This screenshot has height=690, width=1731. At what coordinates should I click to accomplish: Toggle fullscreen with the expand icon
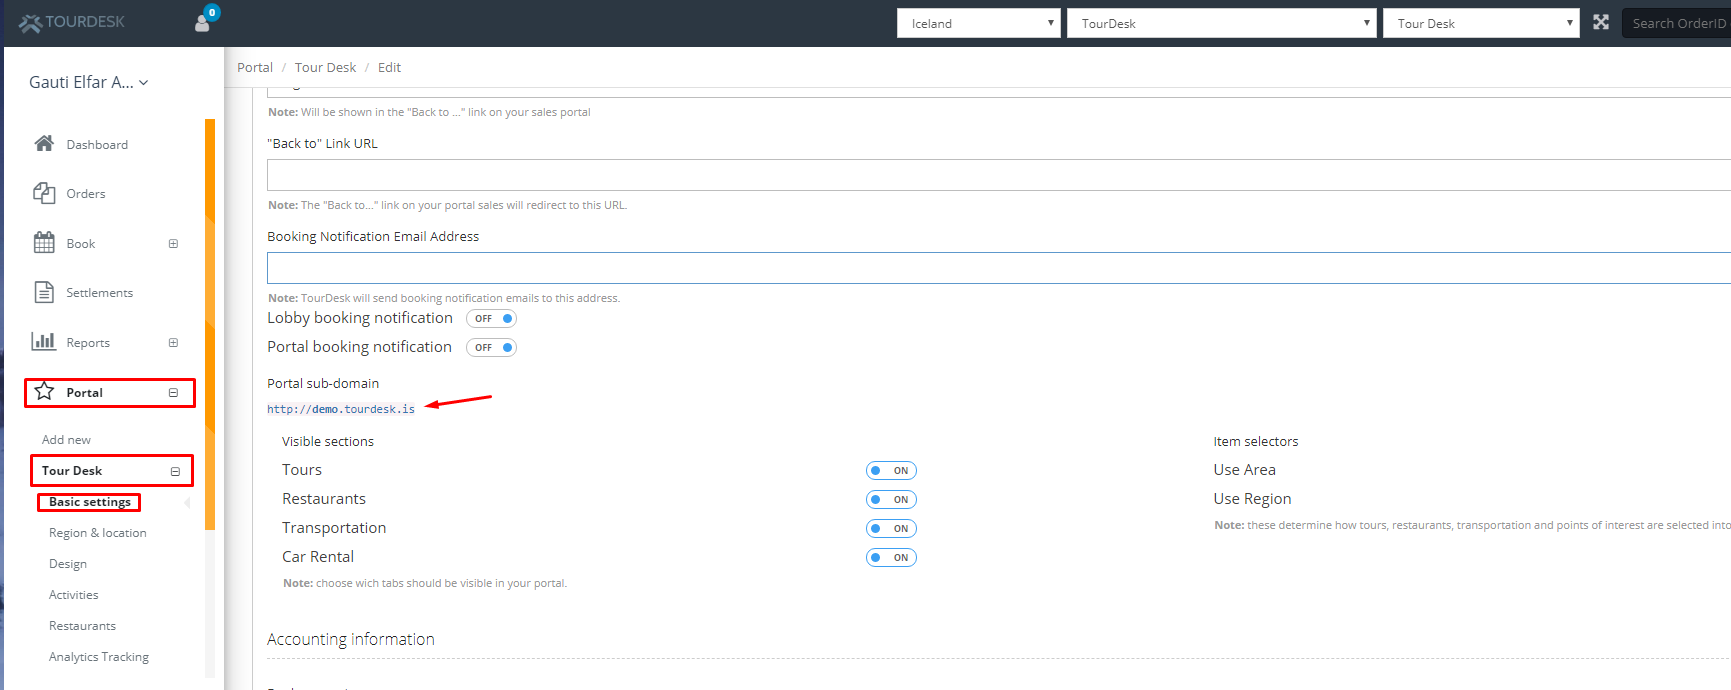(1601, 22)
